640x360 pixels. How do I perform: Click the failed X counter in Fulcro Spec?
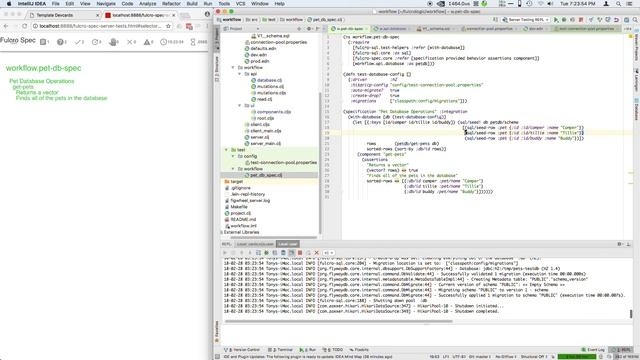pos(131,42)
